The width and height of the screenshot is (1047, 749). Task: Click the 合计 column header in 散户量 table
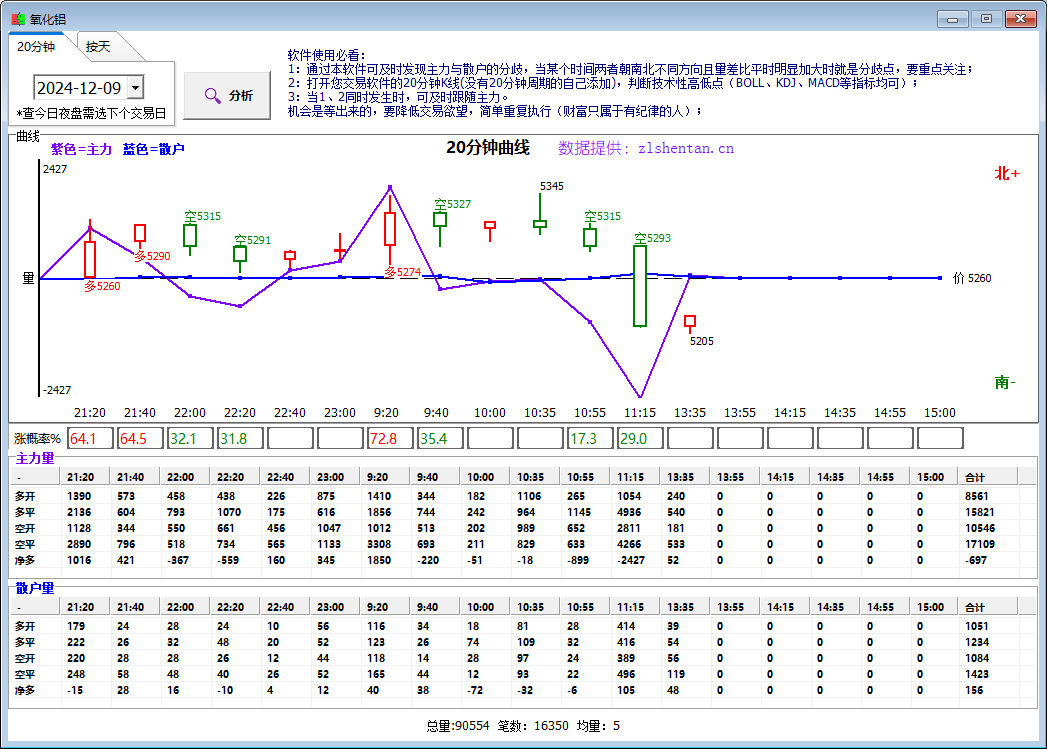[x=988, y=607]
